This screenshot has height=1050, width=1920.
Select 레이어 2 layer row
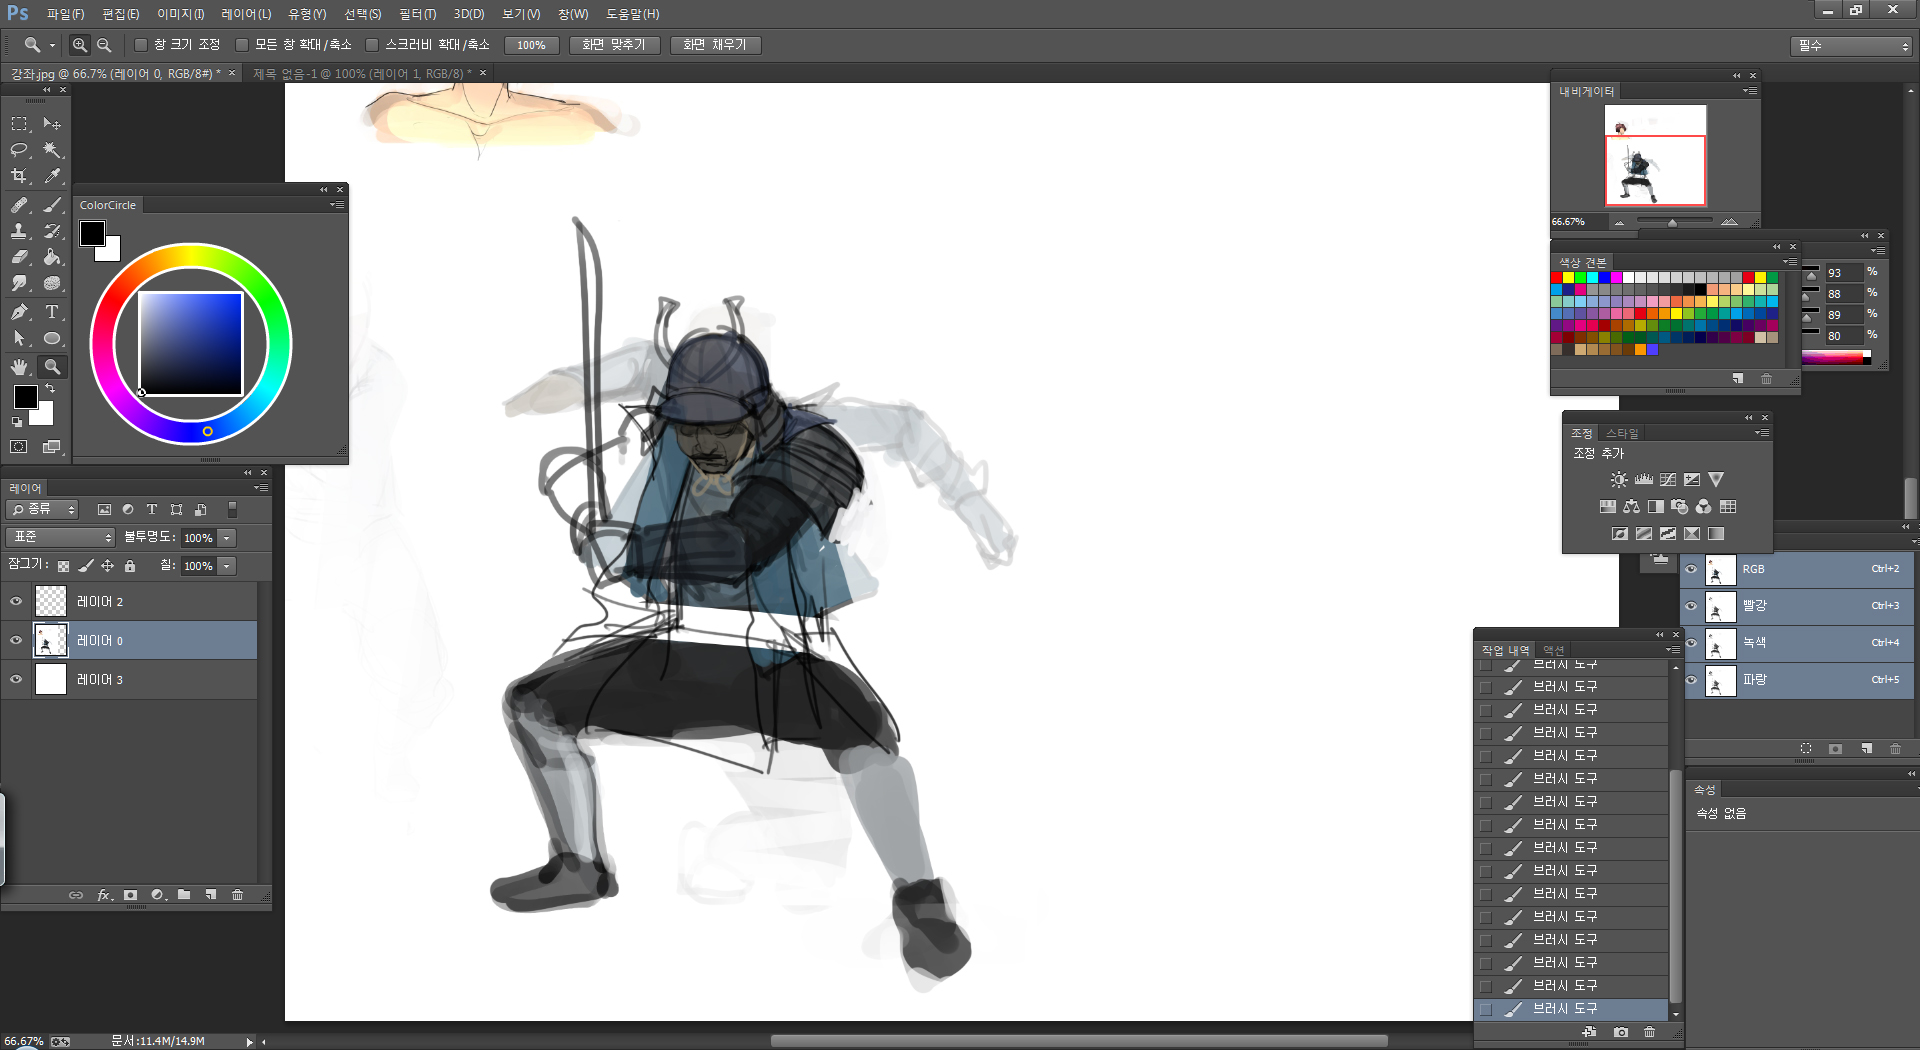click(x=130, y=602)
